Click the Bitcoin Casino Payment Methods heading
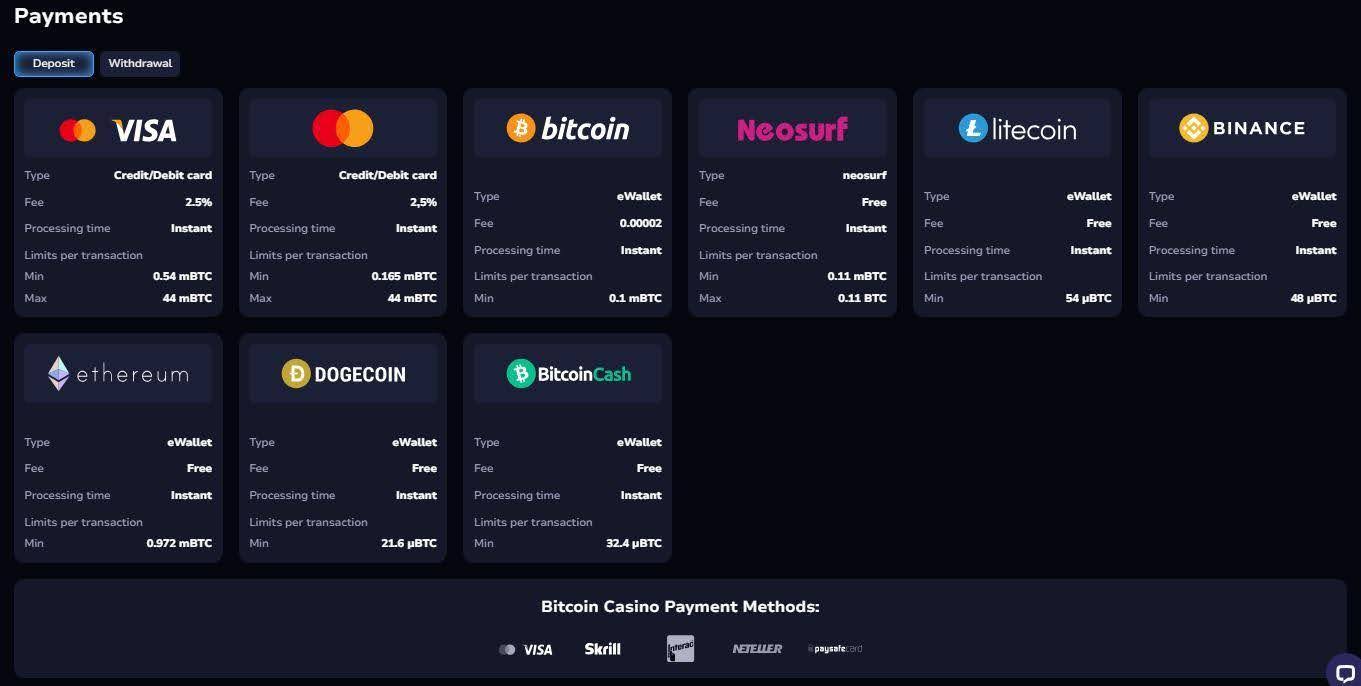Viewport: 1361px width, 686px height. (680, 607)
